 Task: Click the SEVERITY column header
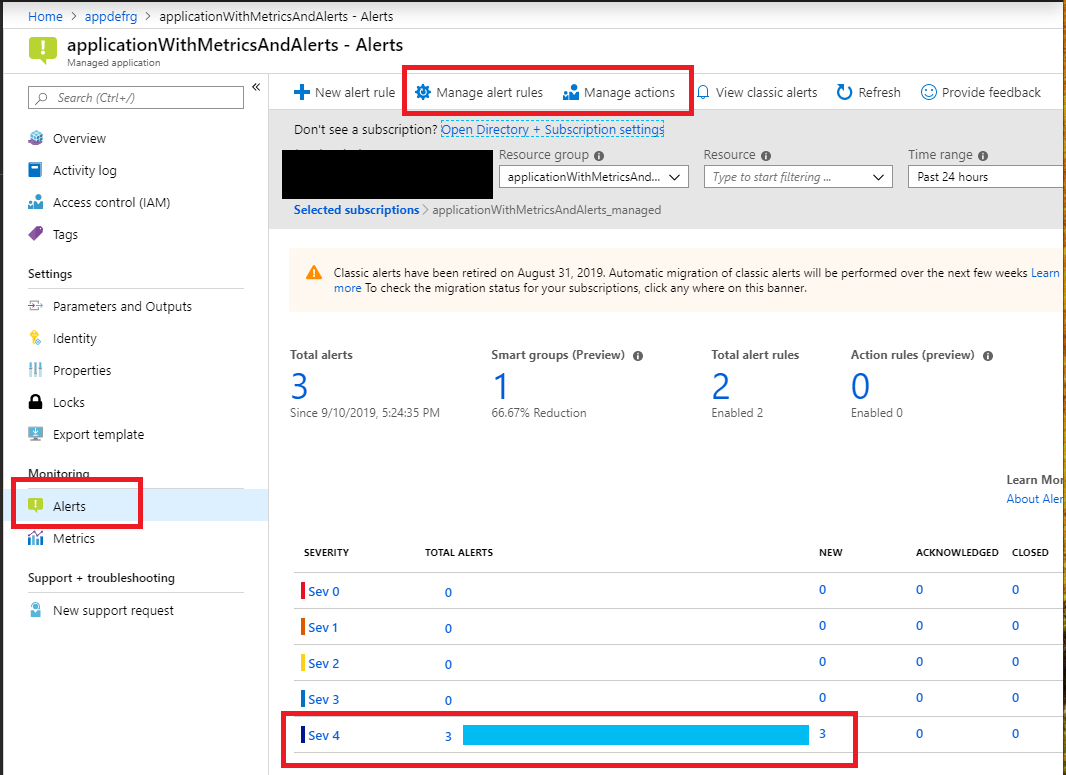click(326, 552)
